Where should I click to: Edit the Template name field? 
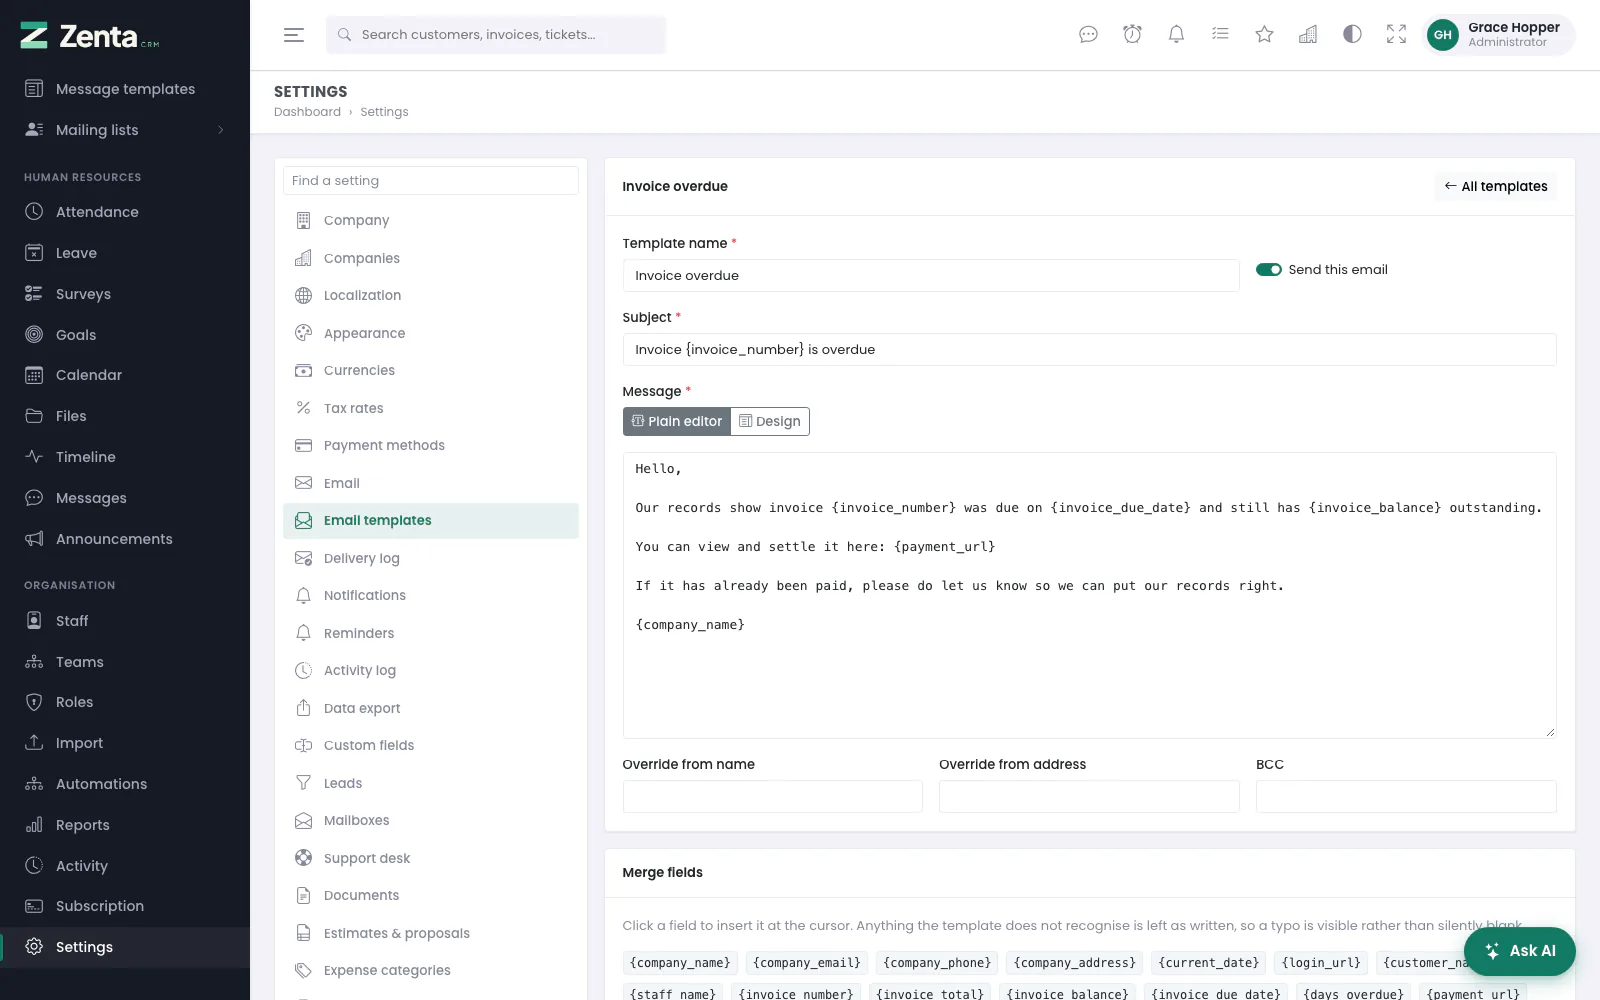(x=931, y=276)
